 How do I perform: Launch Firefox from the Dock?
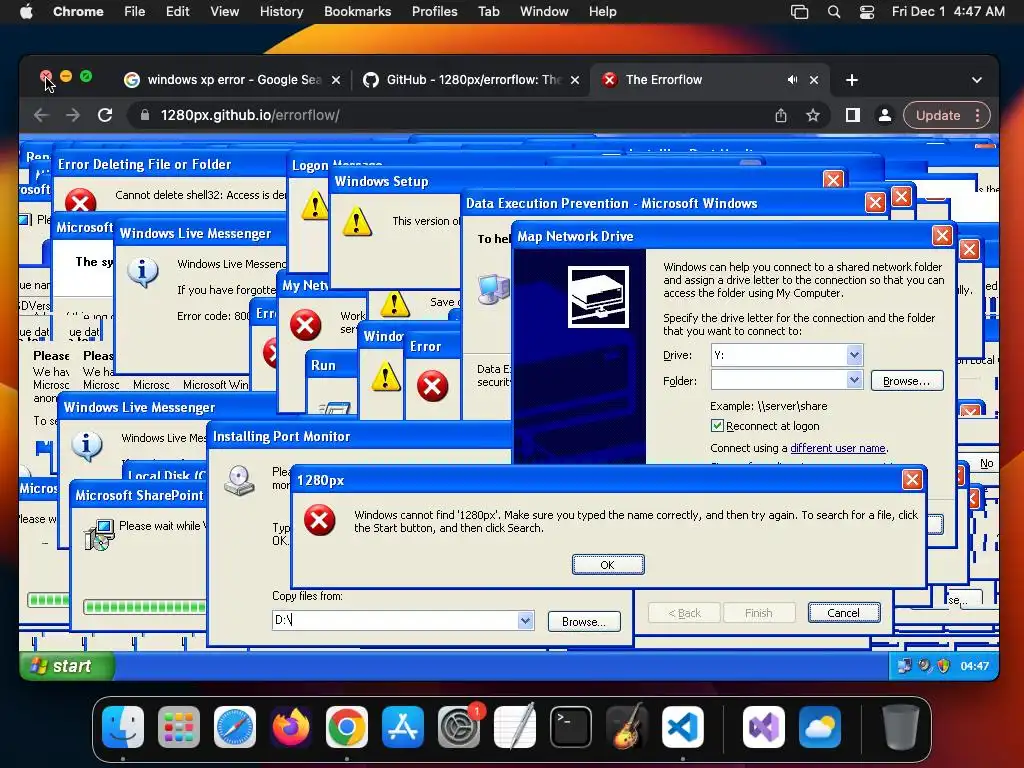pos(291,727)
